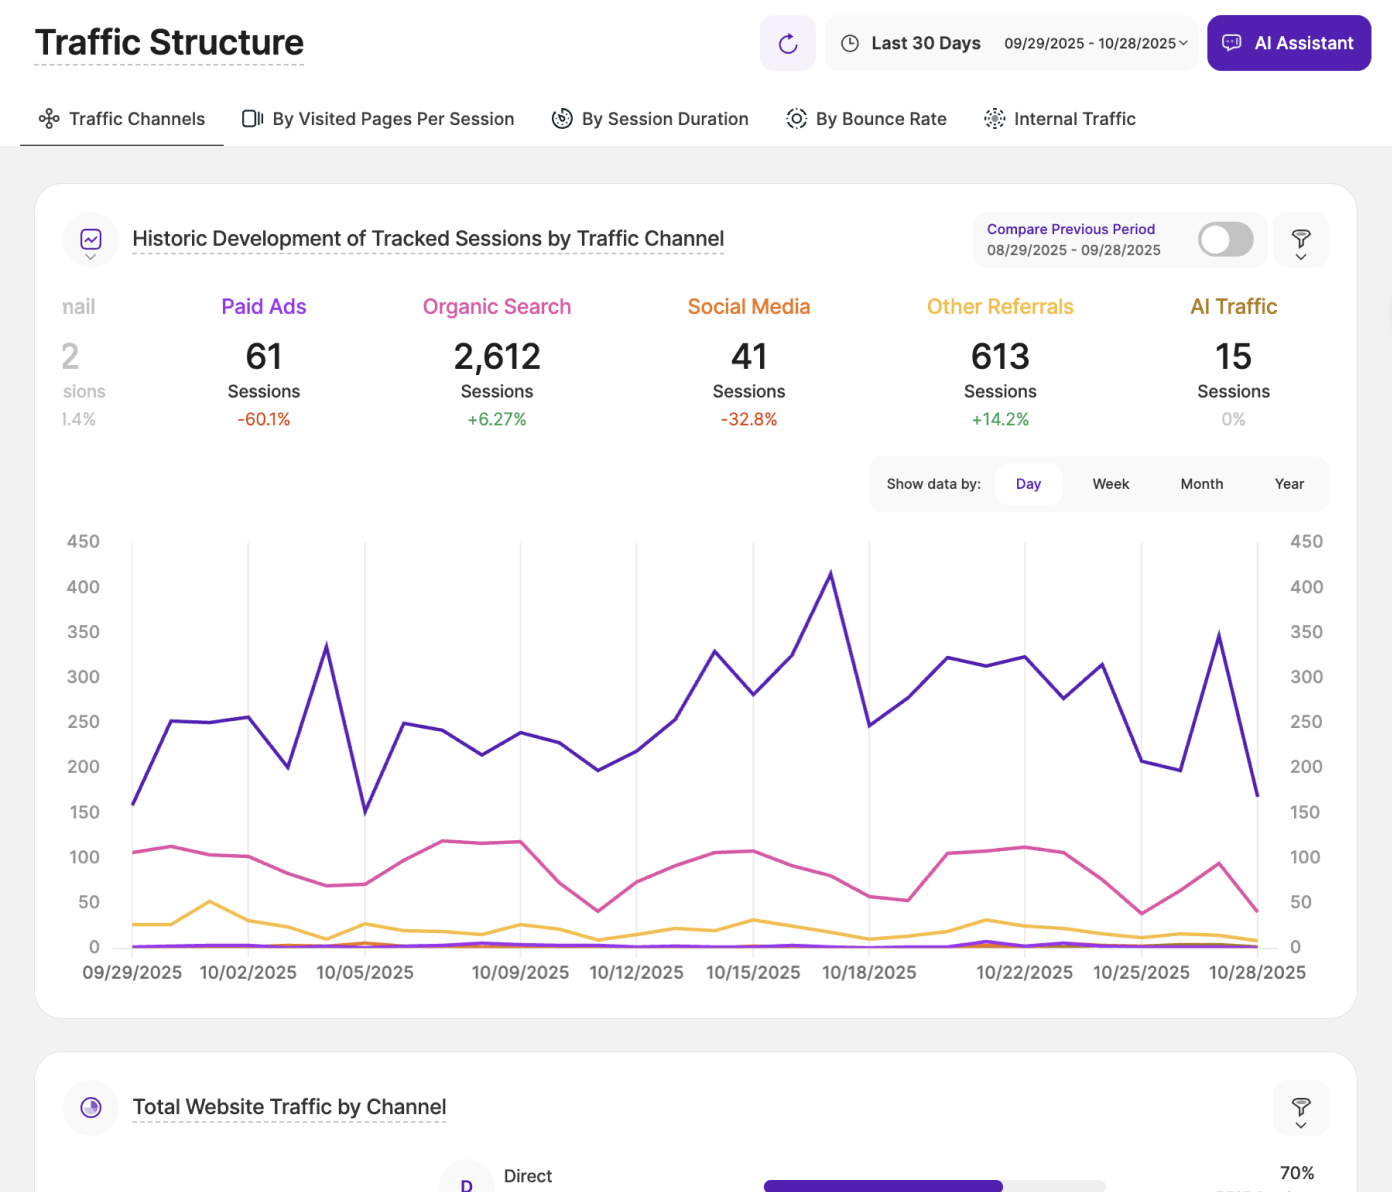Switch data display to Month
The width and height of the screenshot is (1392, 1192).
1201,483
